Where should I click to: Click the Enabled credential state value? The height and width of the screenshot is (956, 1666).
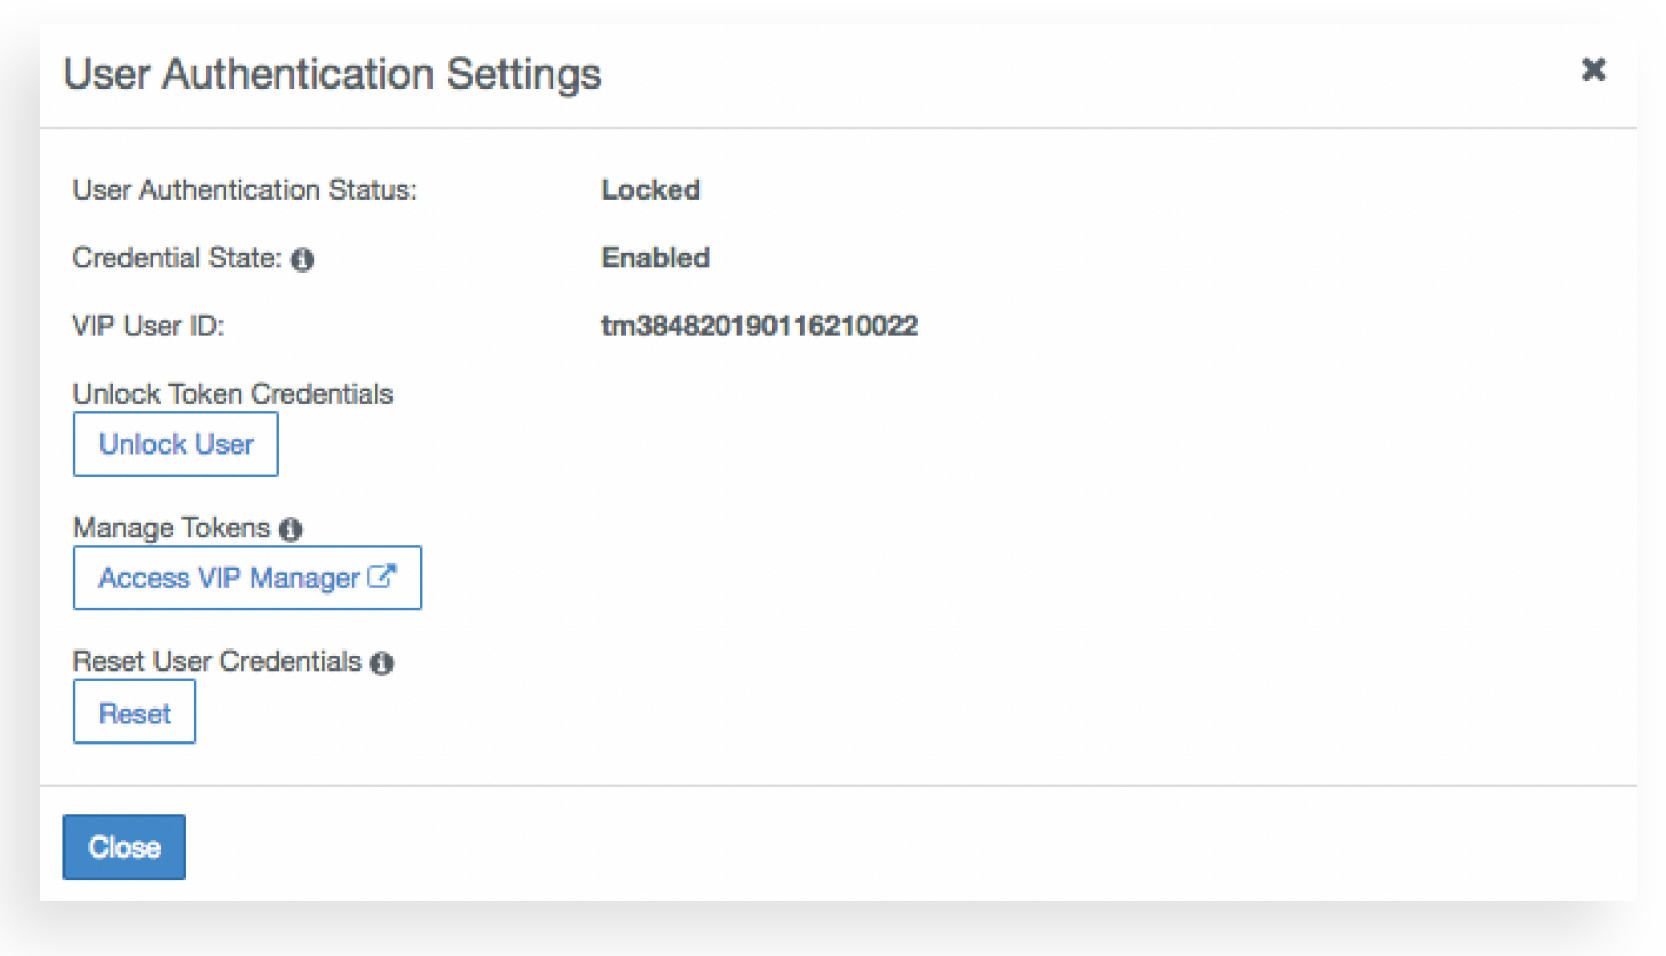click(655, 258)
